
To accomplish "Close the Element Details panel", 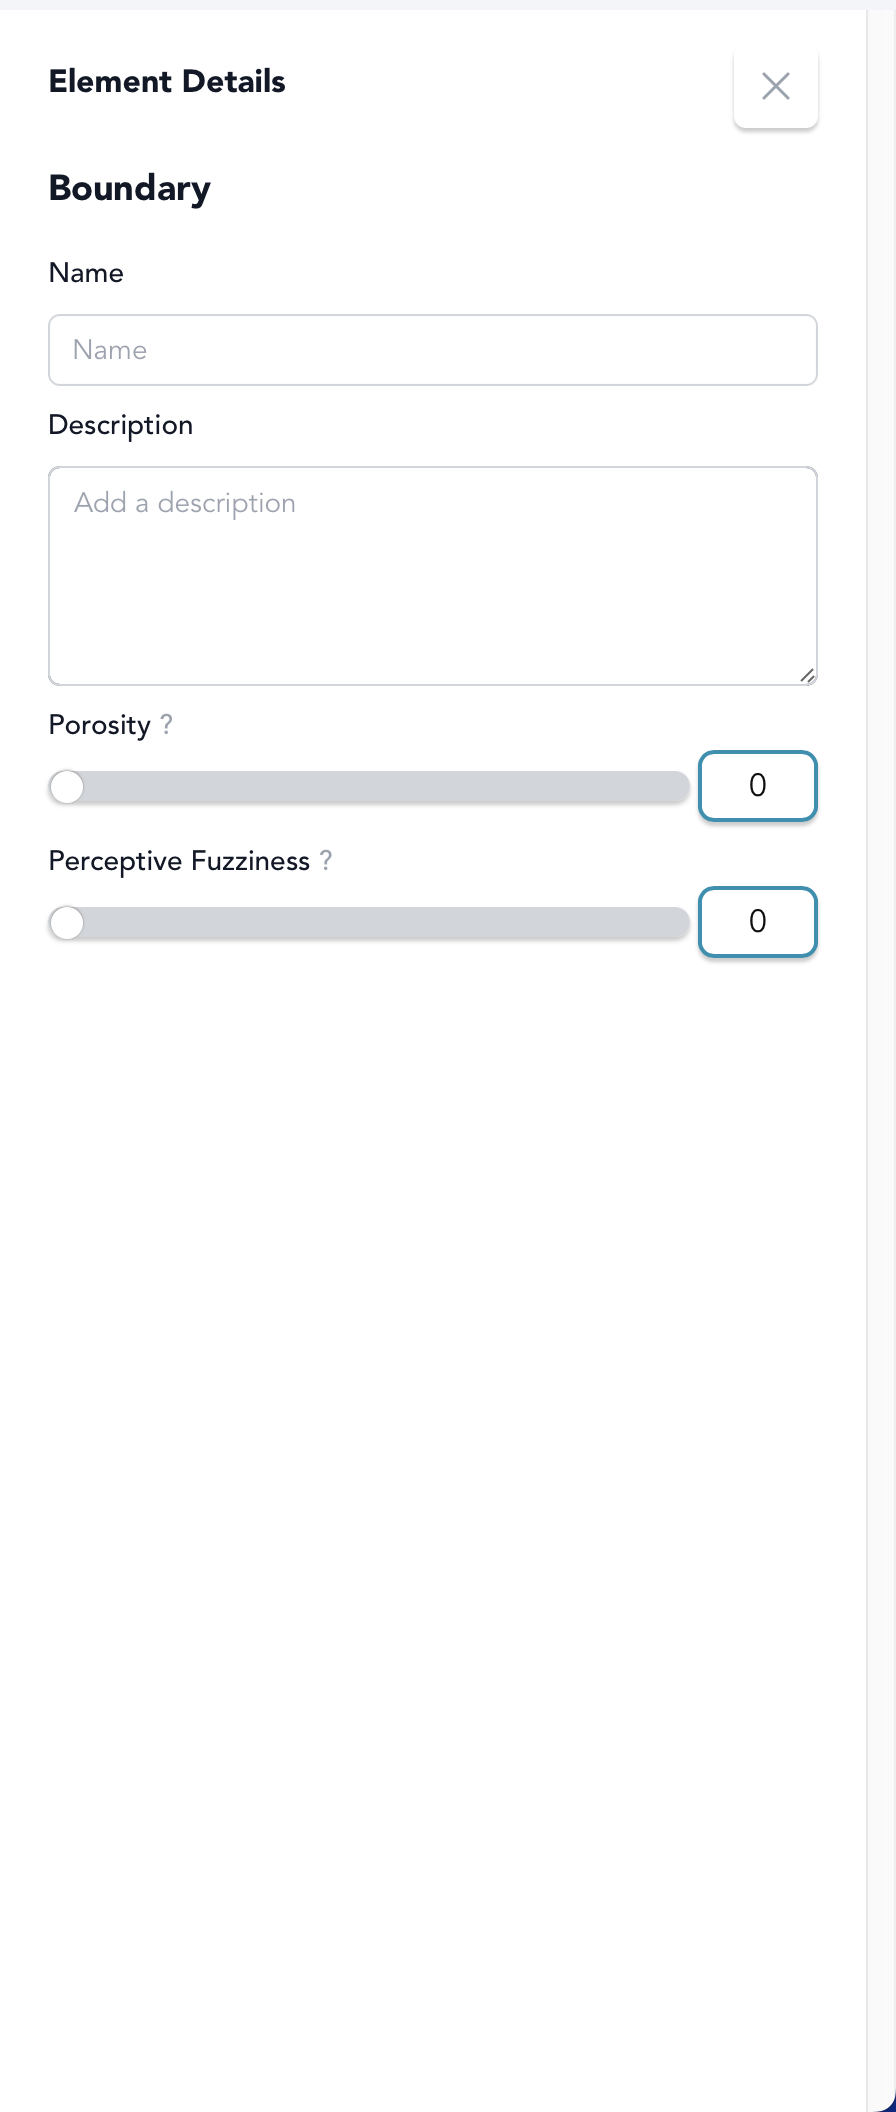I will tap(776, 86).
